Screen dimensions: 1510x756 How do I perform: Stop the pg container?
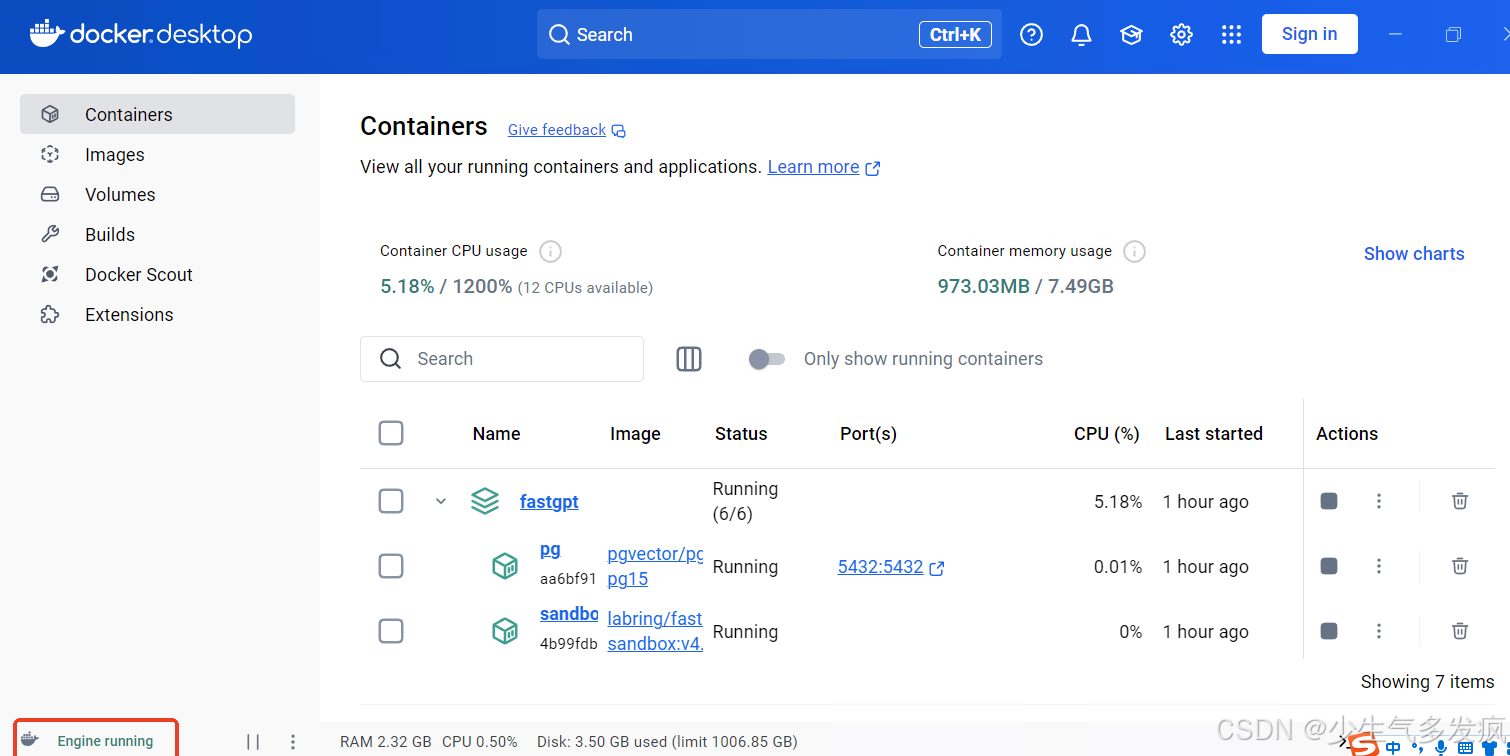pos(1329,566)
